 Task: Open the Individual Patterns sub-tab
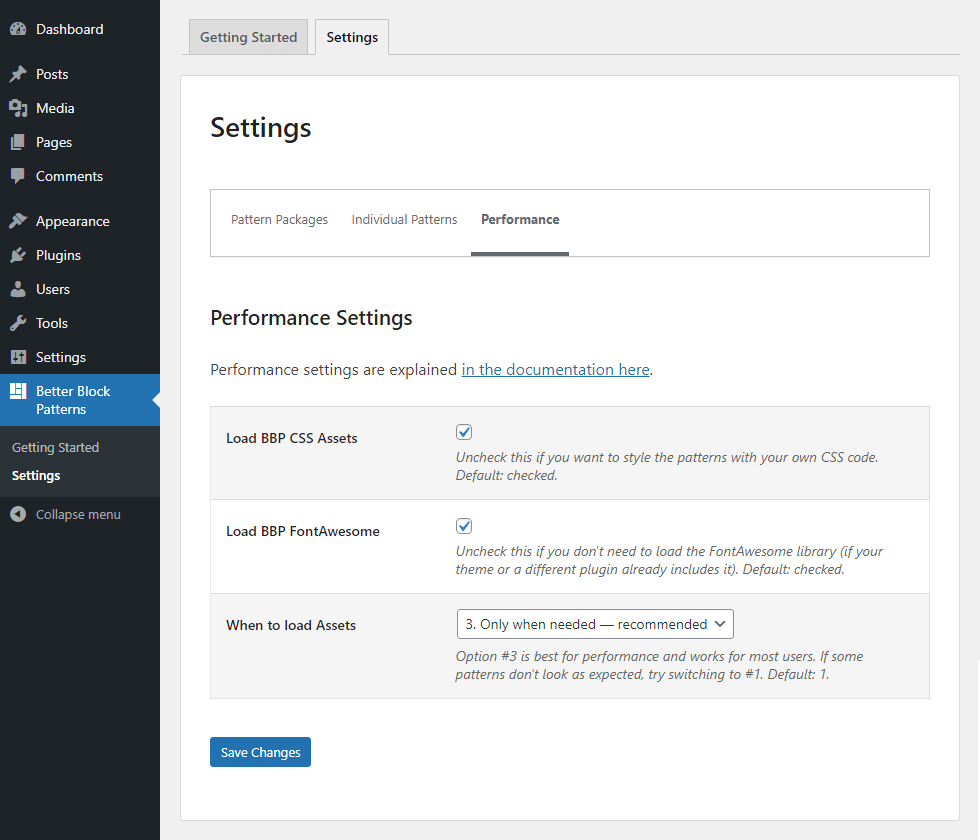(404, 219)
